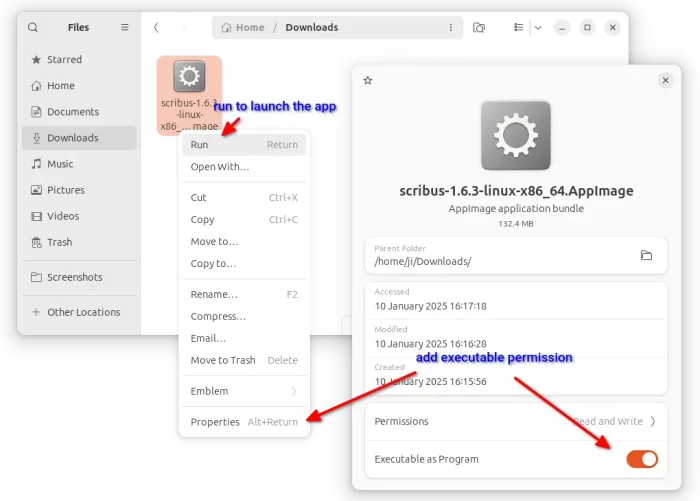The height and width of the screenshot is (501, 700).
Task: Open Screenshots bookmark in the sidebar
Action: pyautogui.click(x=79, y=277)
